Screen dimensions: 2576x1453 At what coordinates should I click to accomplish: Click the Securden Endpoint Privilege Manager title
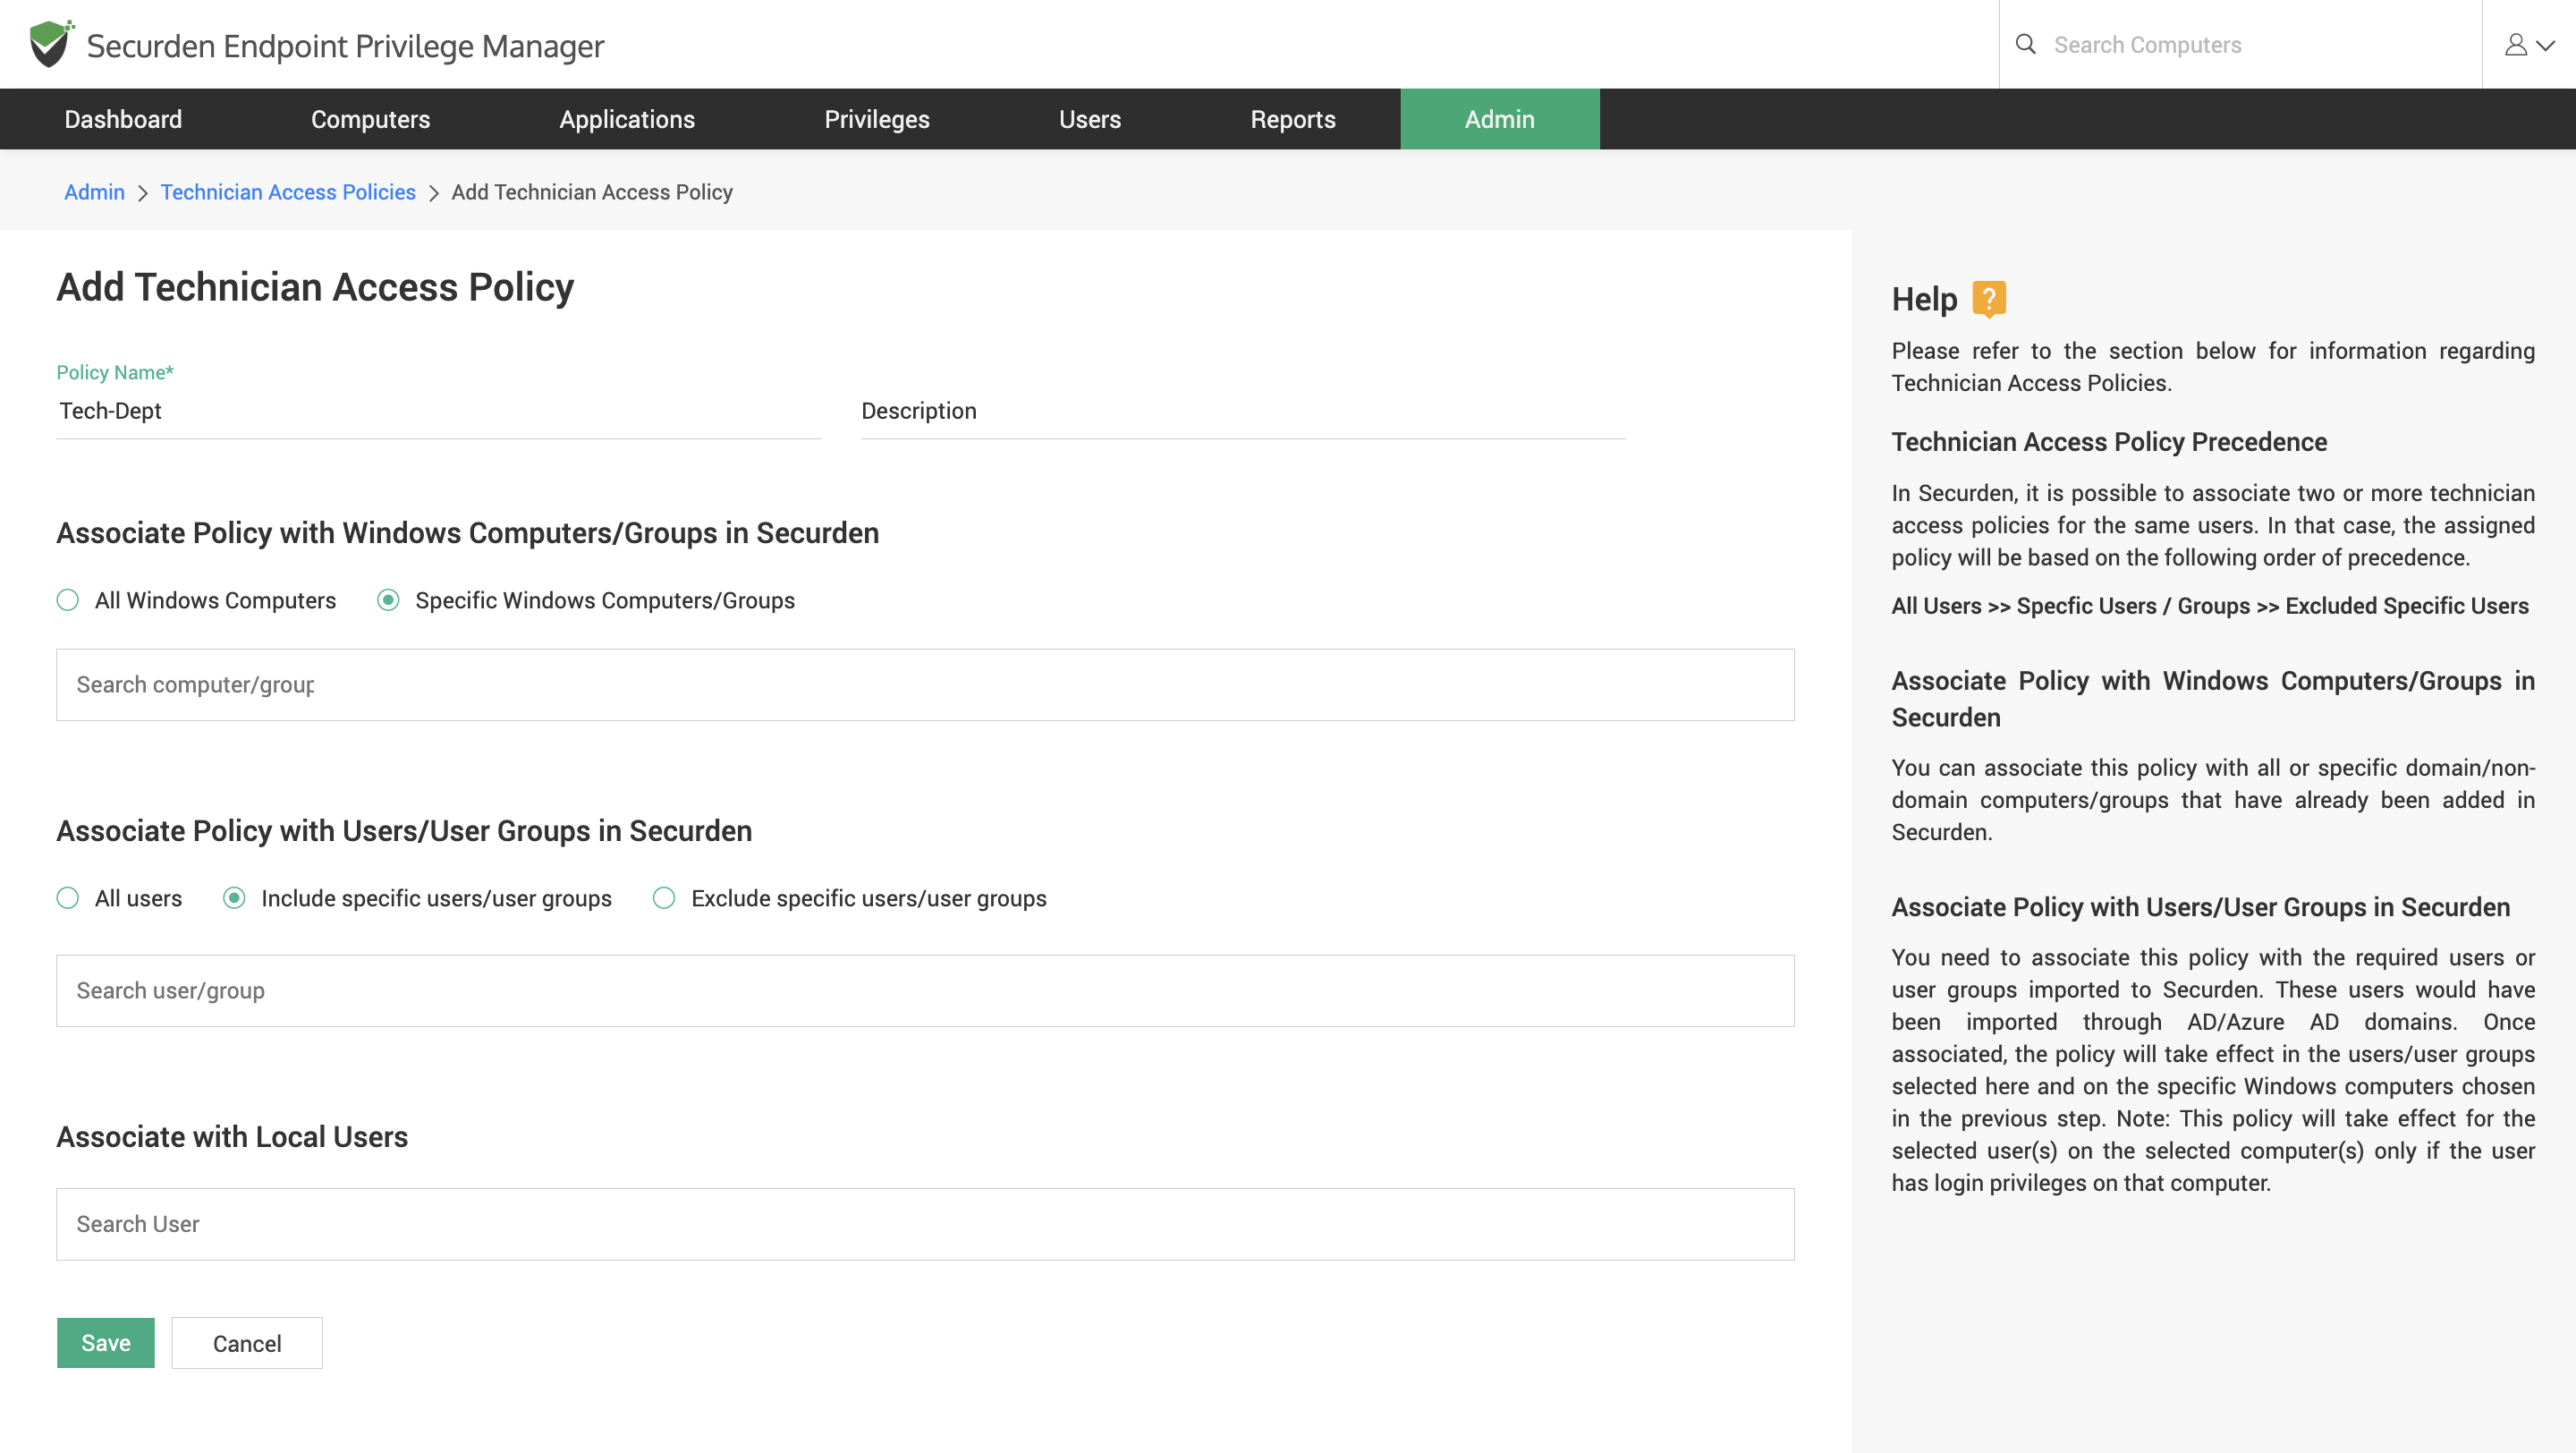[x=345, y=46]
